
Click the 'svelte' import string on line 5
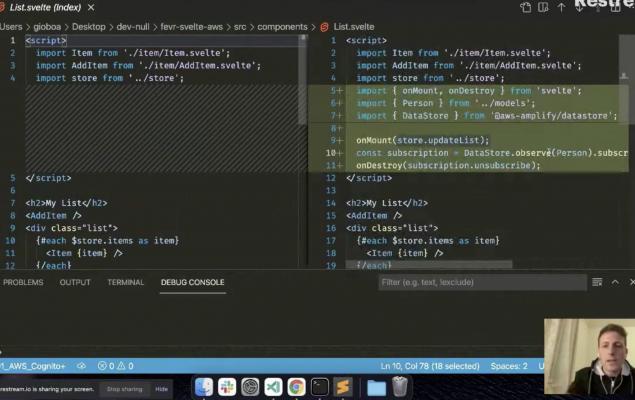pos(556,91)
